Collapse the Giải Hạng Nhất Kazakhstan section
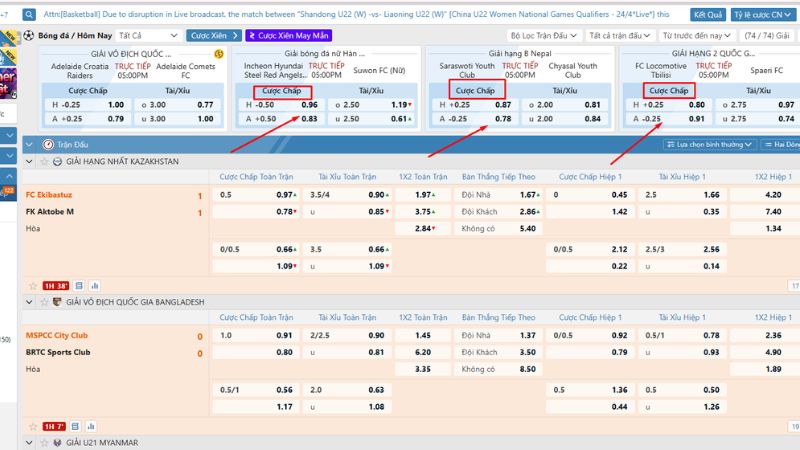The height and width of the screenshot is (450, 800). click(30, 161)
